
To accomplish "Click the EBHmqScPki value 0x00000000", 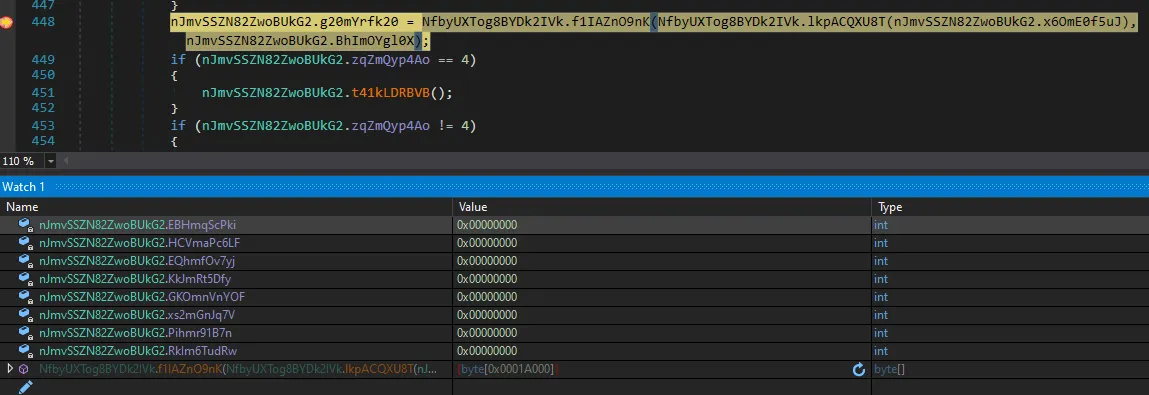I will [487, 225].
